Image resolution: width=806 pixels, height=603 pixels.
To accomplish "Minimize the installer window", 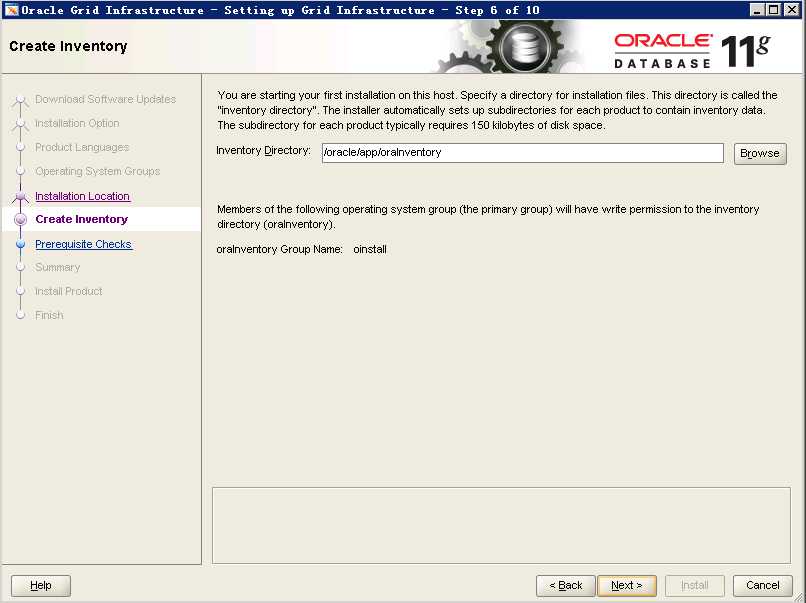I will [757, 10].
